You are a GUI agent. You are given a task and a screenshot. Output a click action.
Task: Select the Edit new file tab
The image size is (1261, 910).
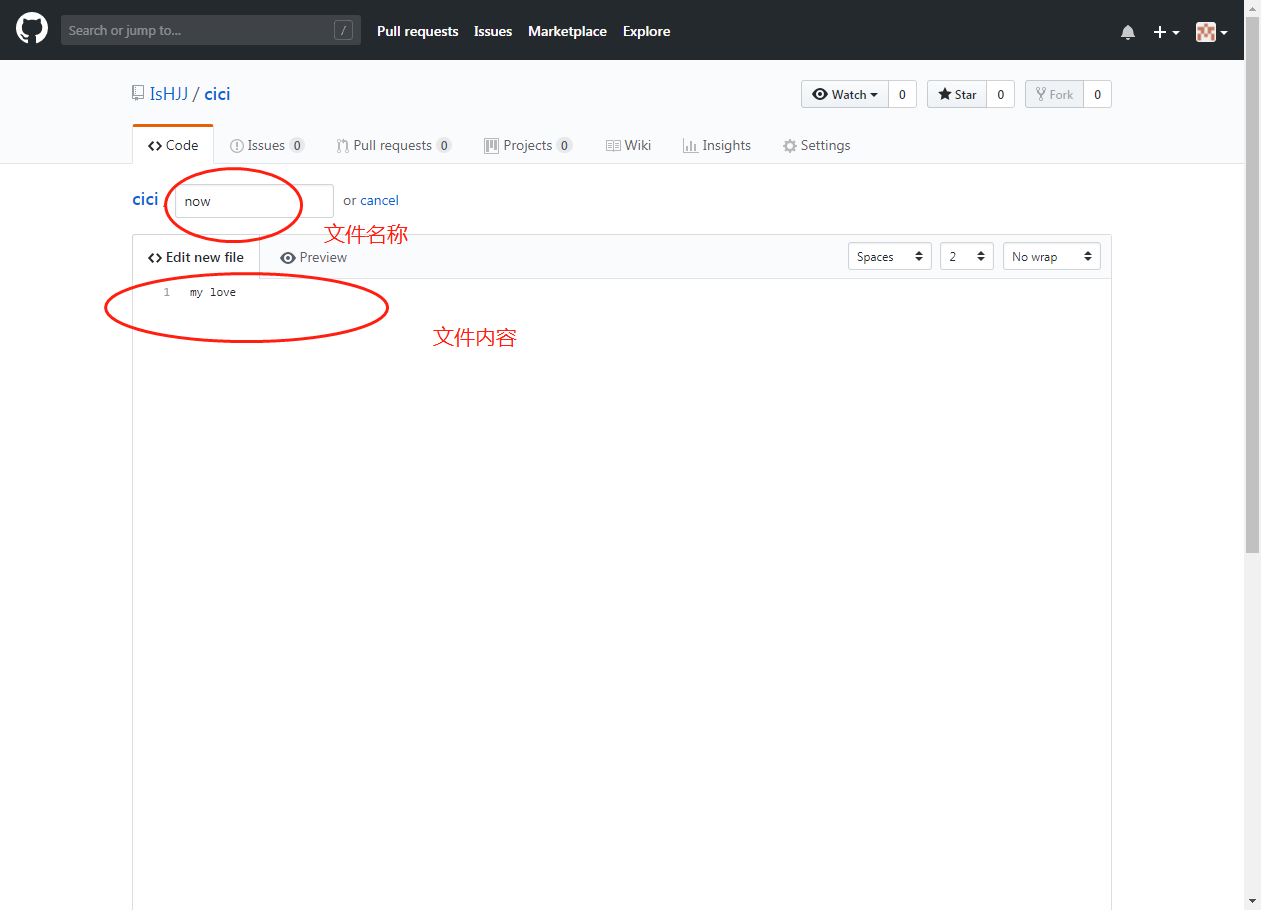[x=196, y=257]
